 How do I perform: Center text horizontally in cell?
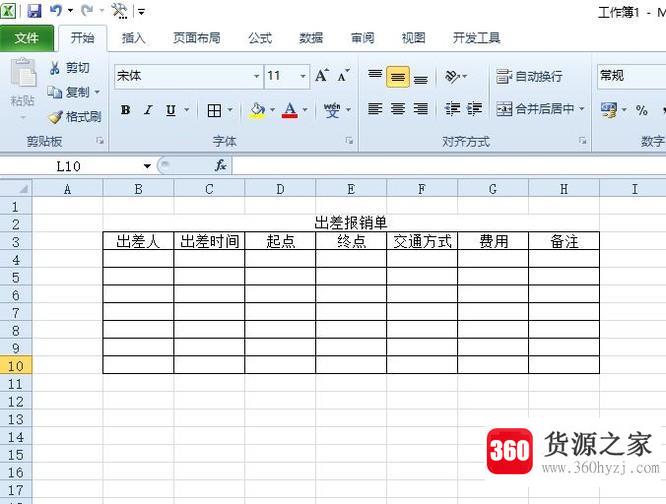click(398, 109)
